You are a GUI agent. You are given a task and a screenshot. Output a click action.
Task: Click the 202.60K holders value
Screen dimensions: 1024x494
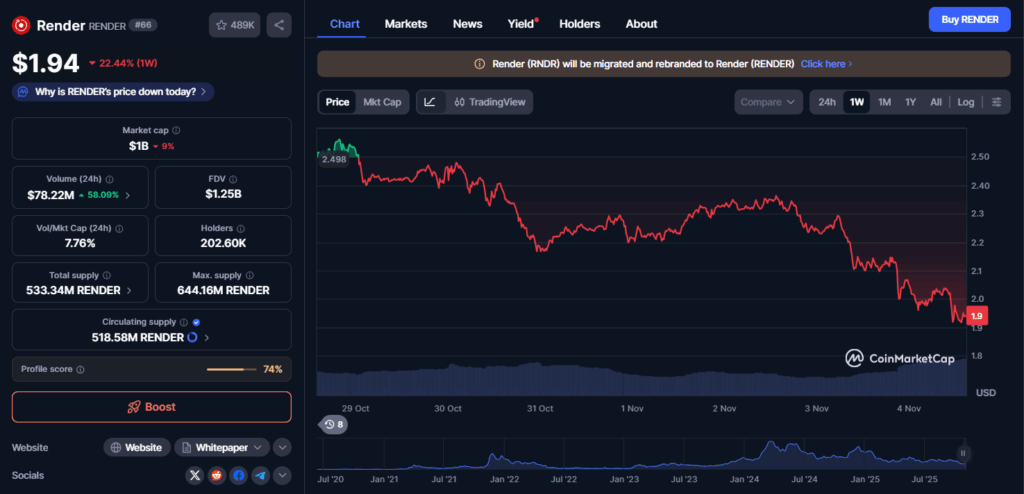pos(223,243)
